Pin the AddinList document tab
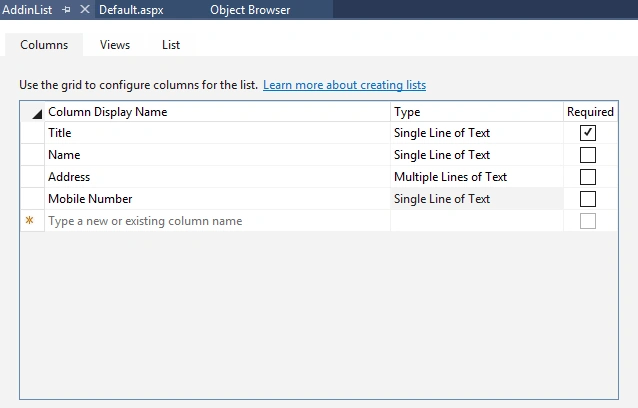 tap(66, 9)
